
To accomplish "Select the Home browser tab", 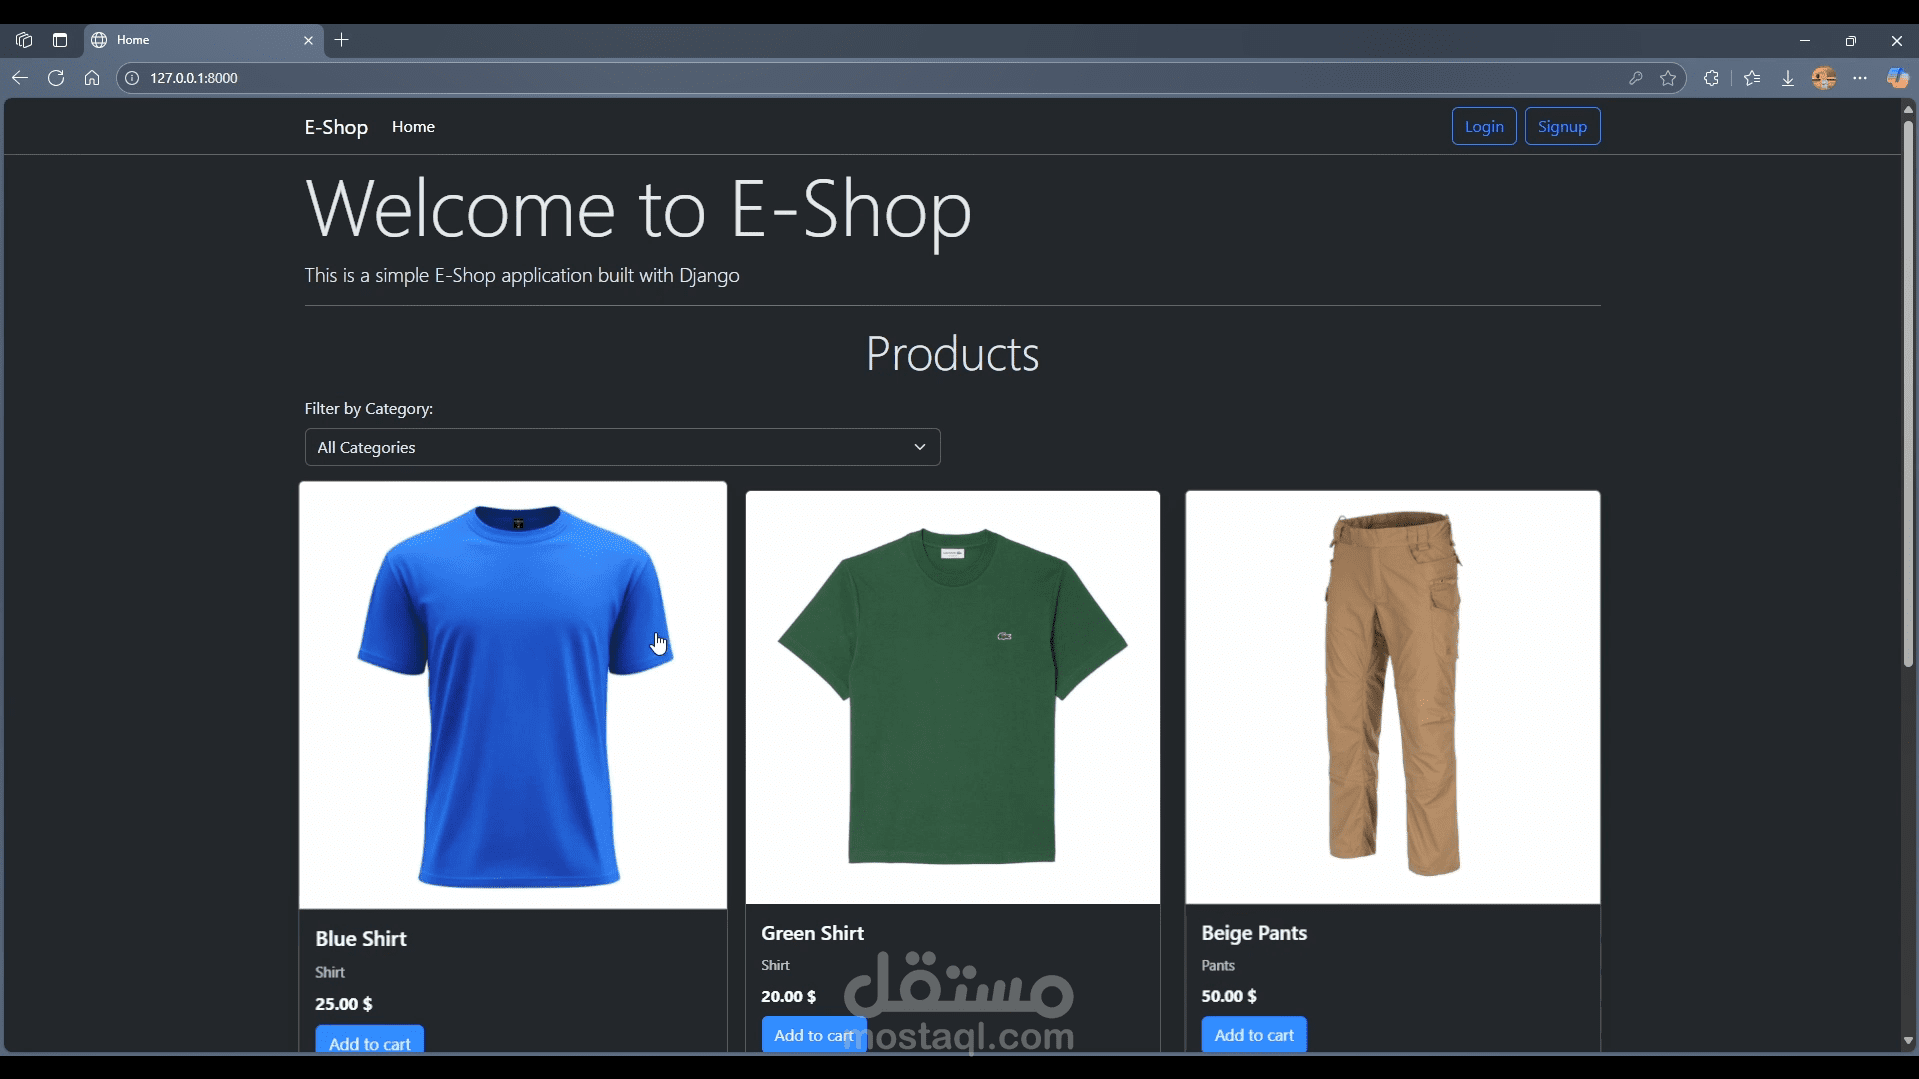I will click(x=204, y=40).
